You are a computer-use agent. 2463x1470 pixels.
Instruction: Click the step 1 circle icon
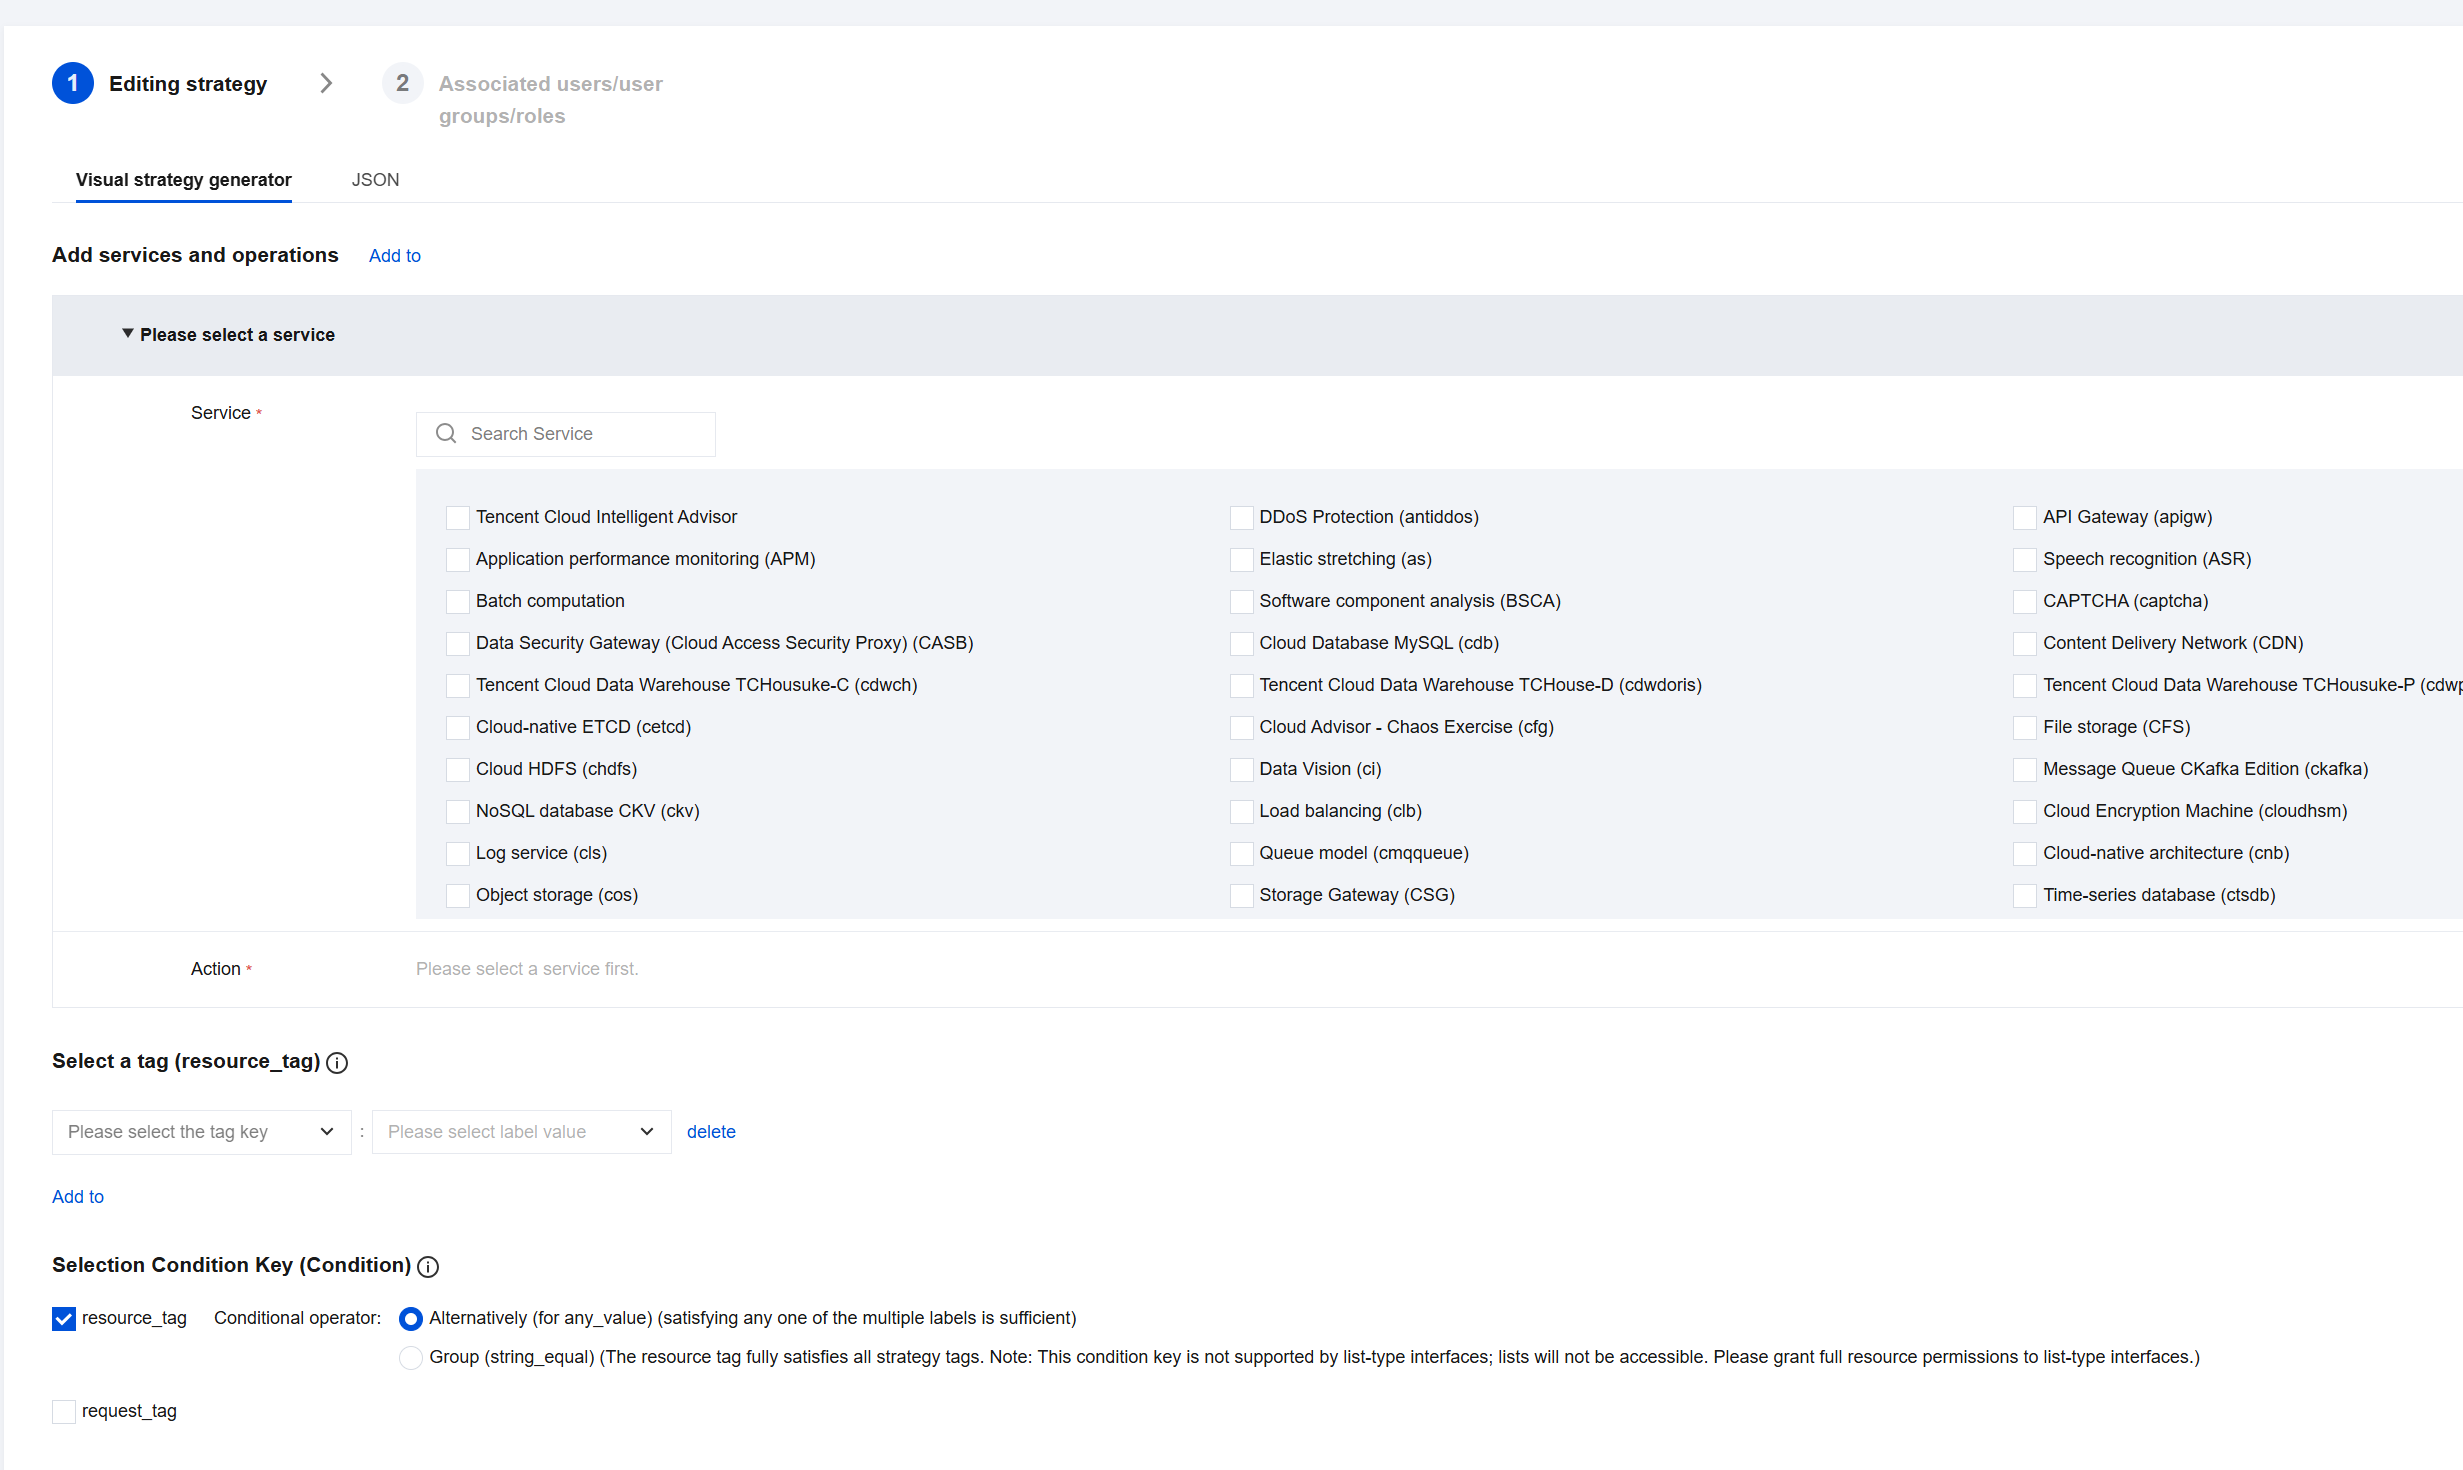[x=73, y=83]
